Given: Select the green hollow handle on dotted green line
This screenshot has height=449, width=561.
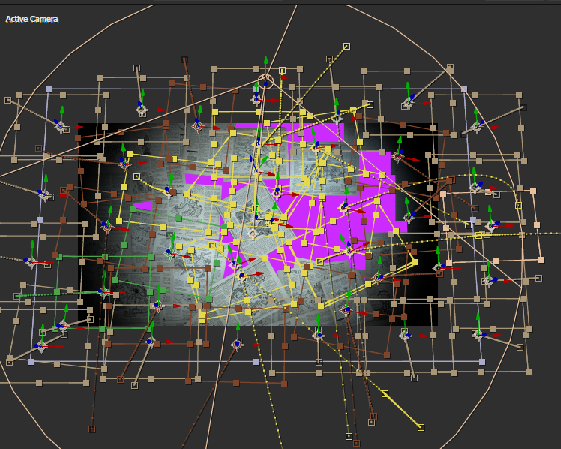Looking at the screenshot, I should click(x=16, y=296).
